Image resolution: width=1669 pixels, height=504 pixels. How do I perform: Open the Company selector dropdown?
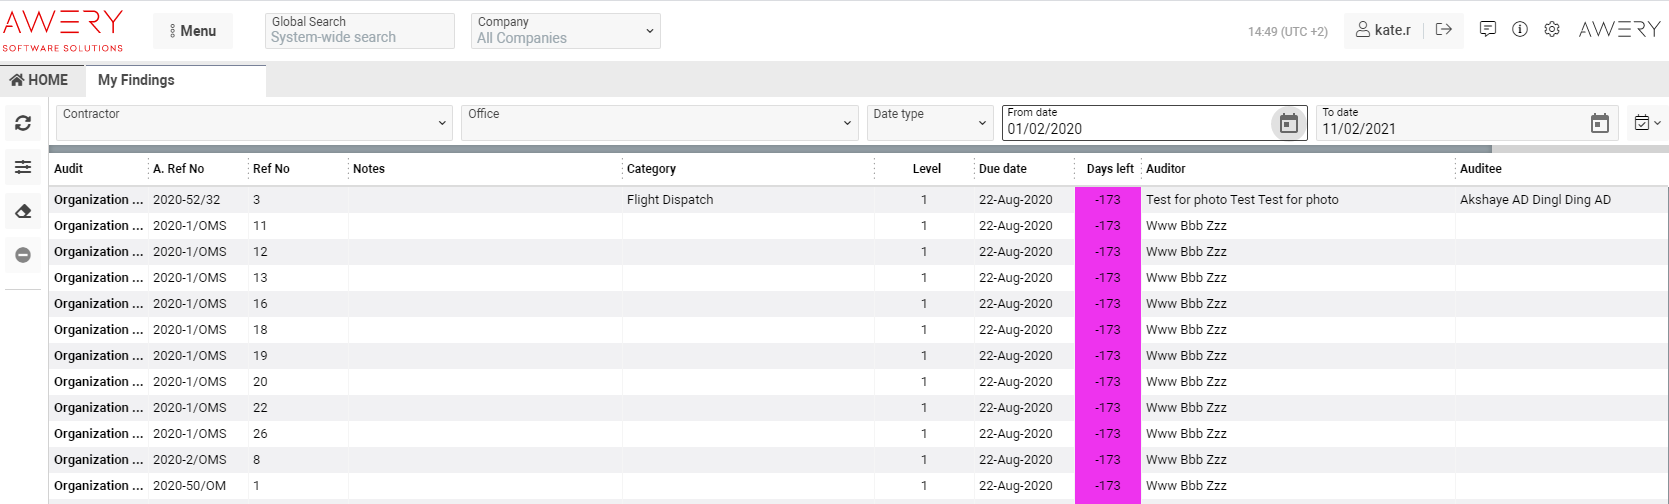point(565,31)
